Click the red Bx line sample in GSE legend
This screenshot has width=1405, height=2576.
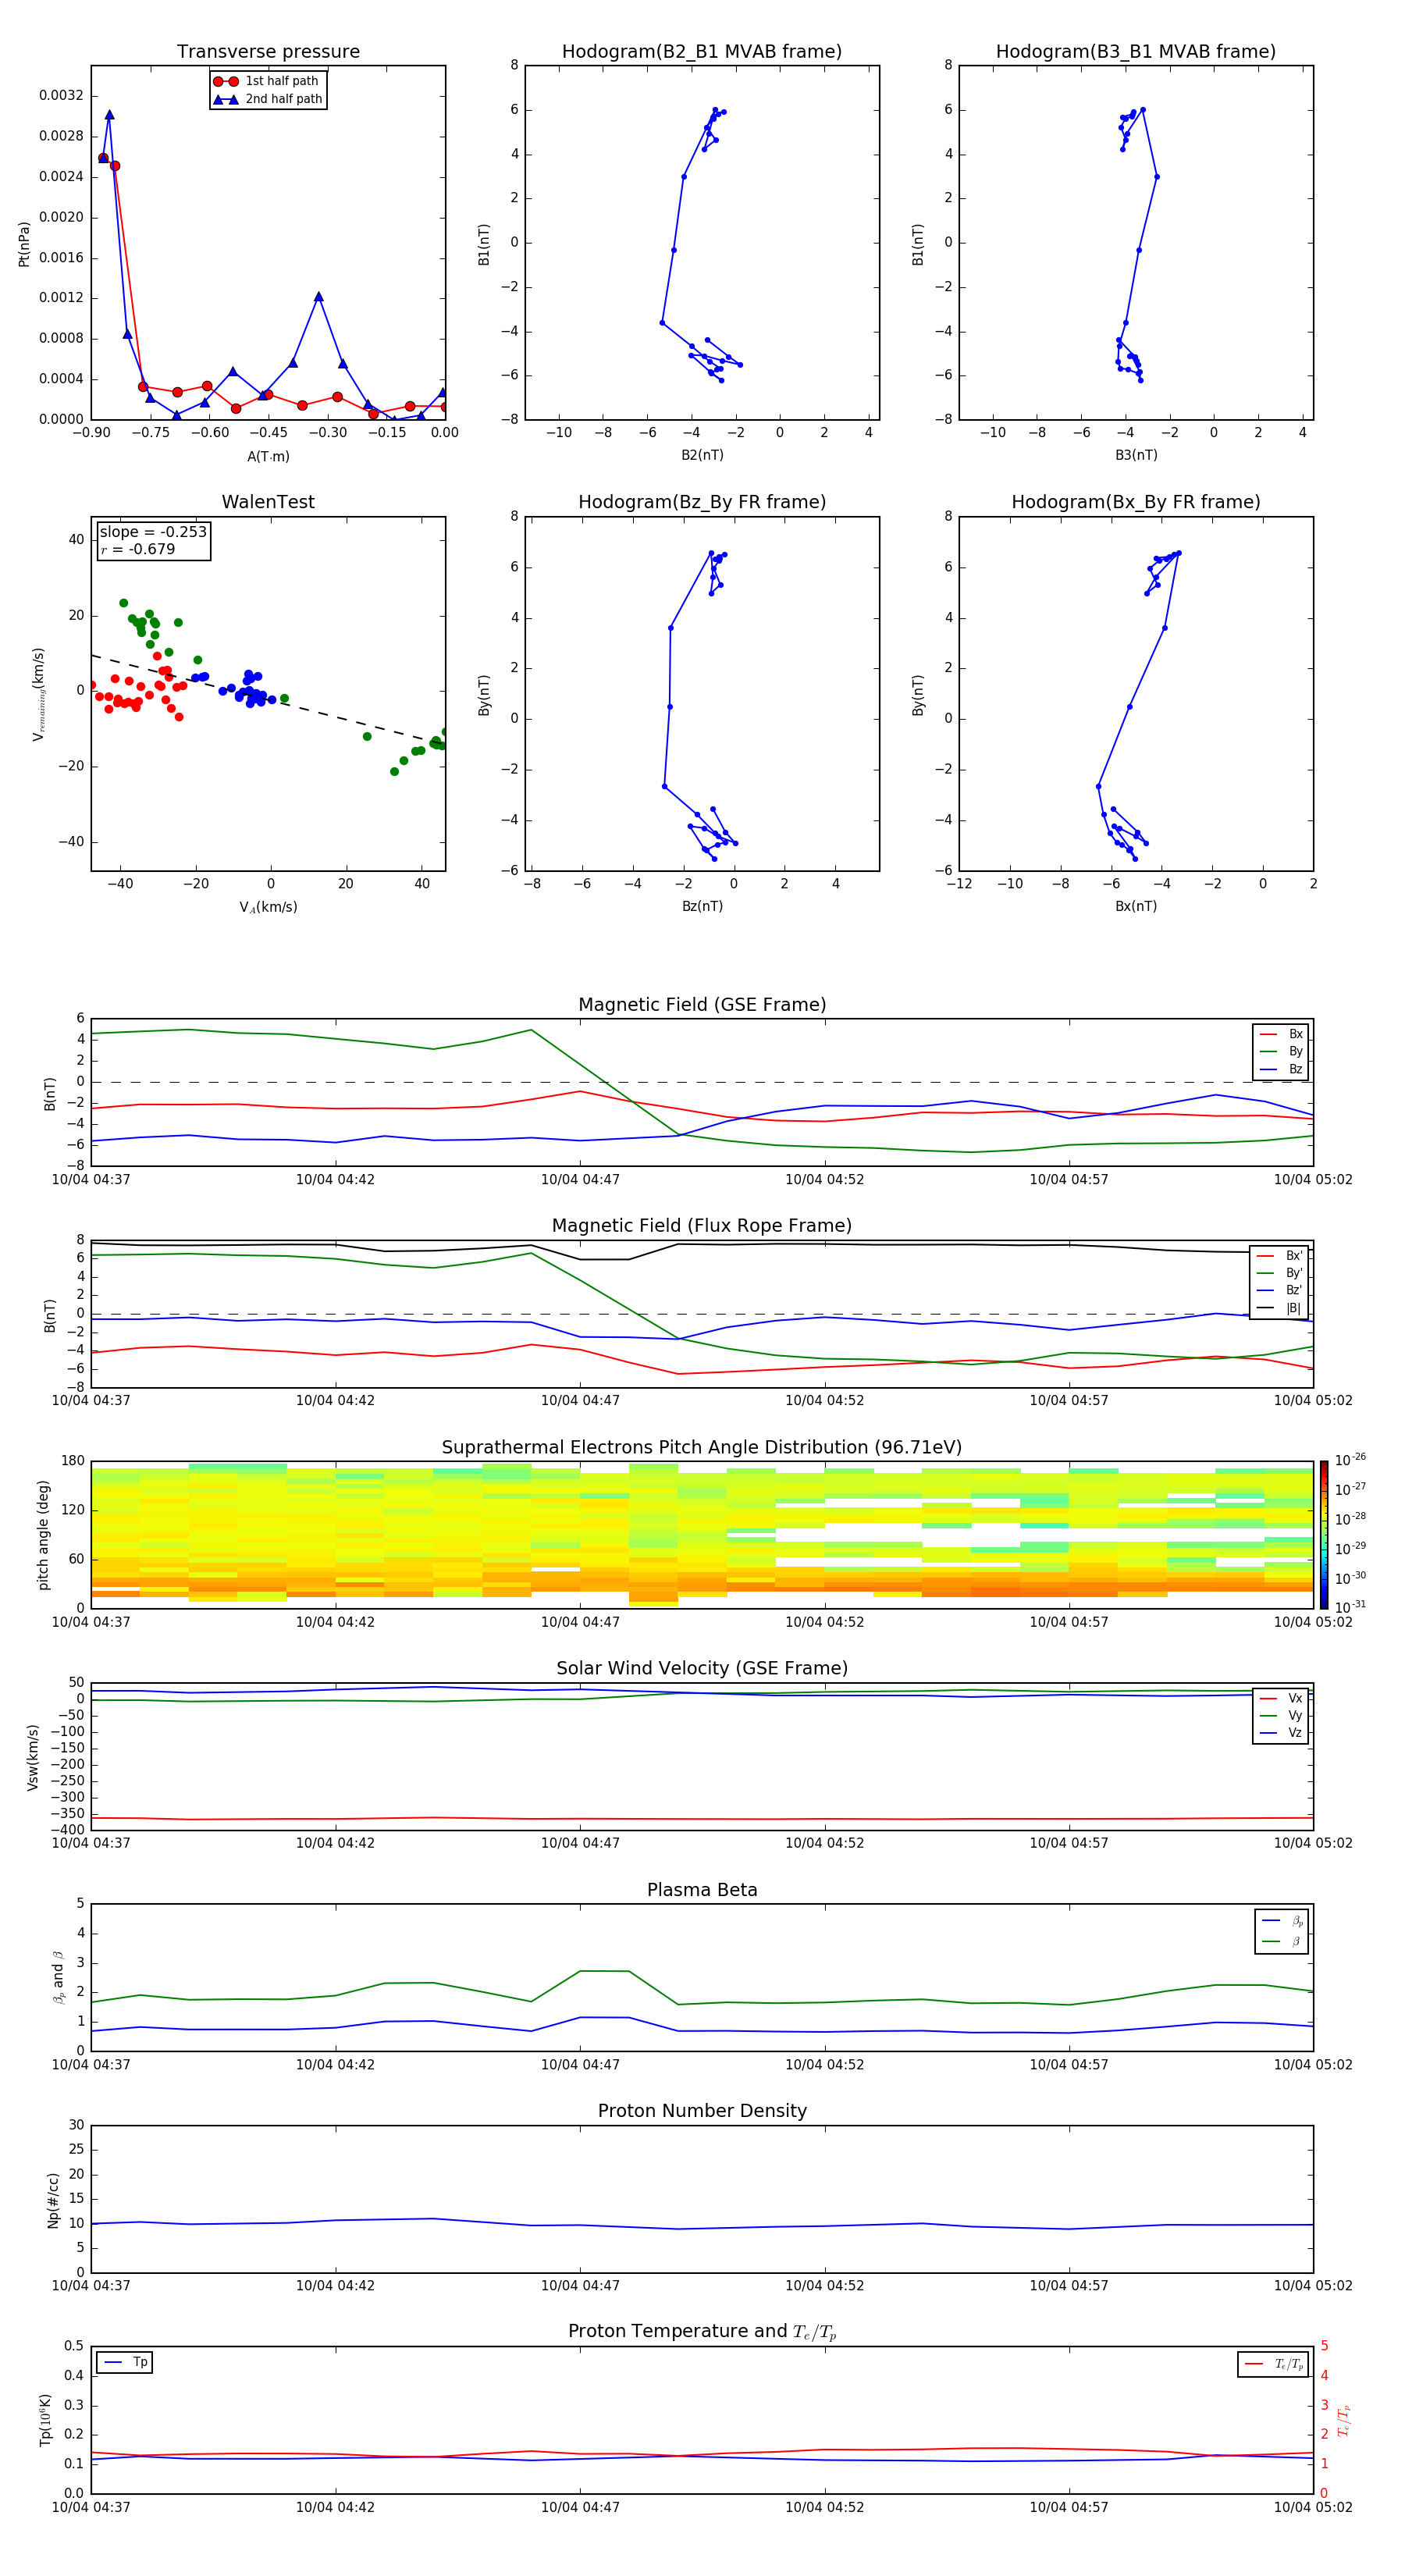tap(1268, 1035)
